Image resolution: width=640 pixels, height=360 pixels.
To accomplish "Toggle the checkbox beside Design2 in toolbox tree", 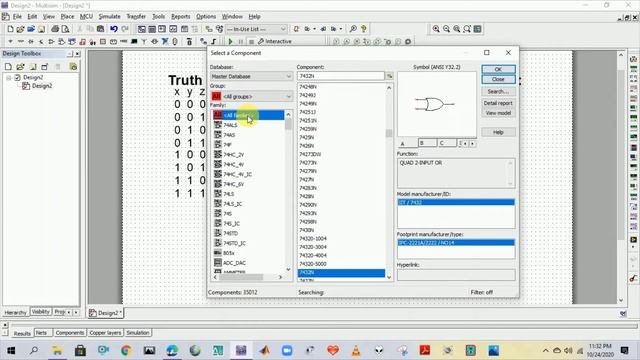I will click(18, 77).
